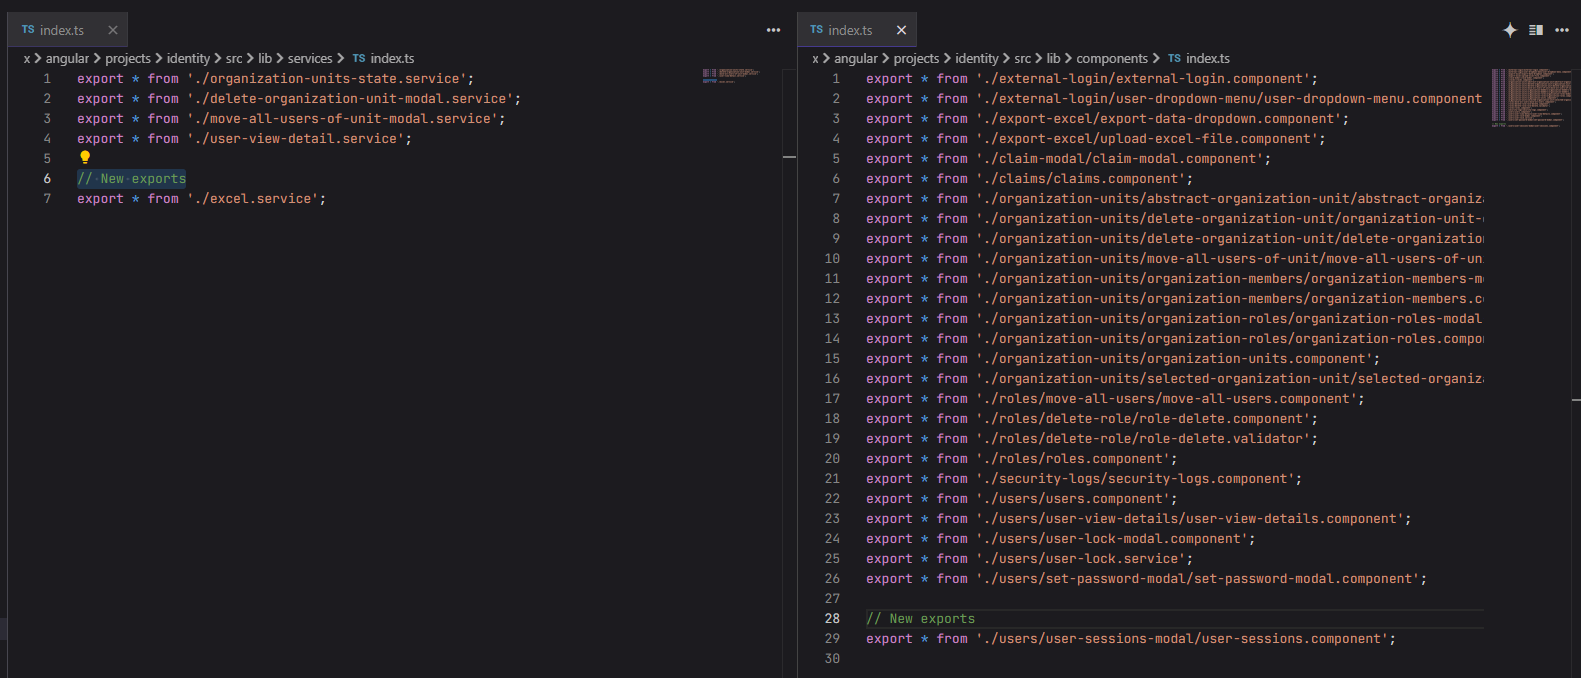Open More Actions menu in right editor group
This screenshot has width=1581, height=678.
tap(1562, 30)
